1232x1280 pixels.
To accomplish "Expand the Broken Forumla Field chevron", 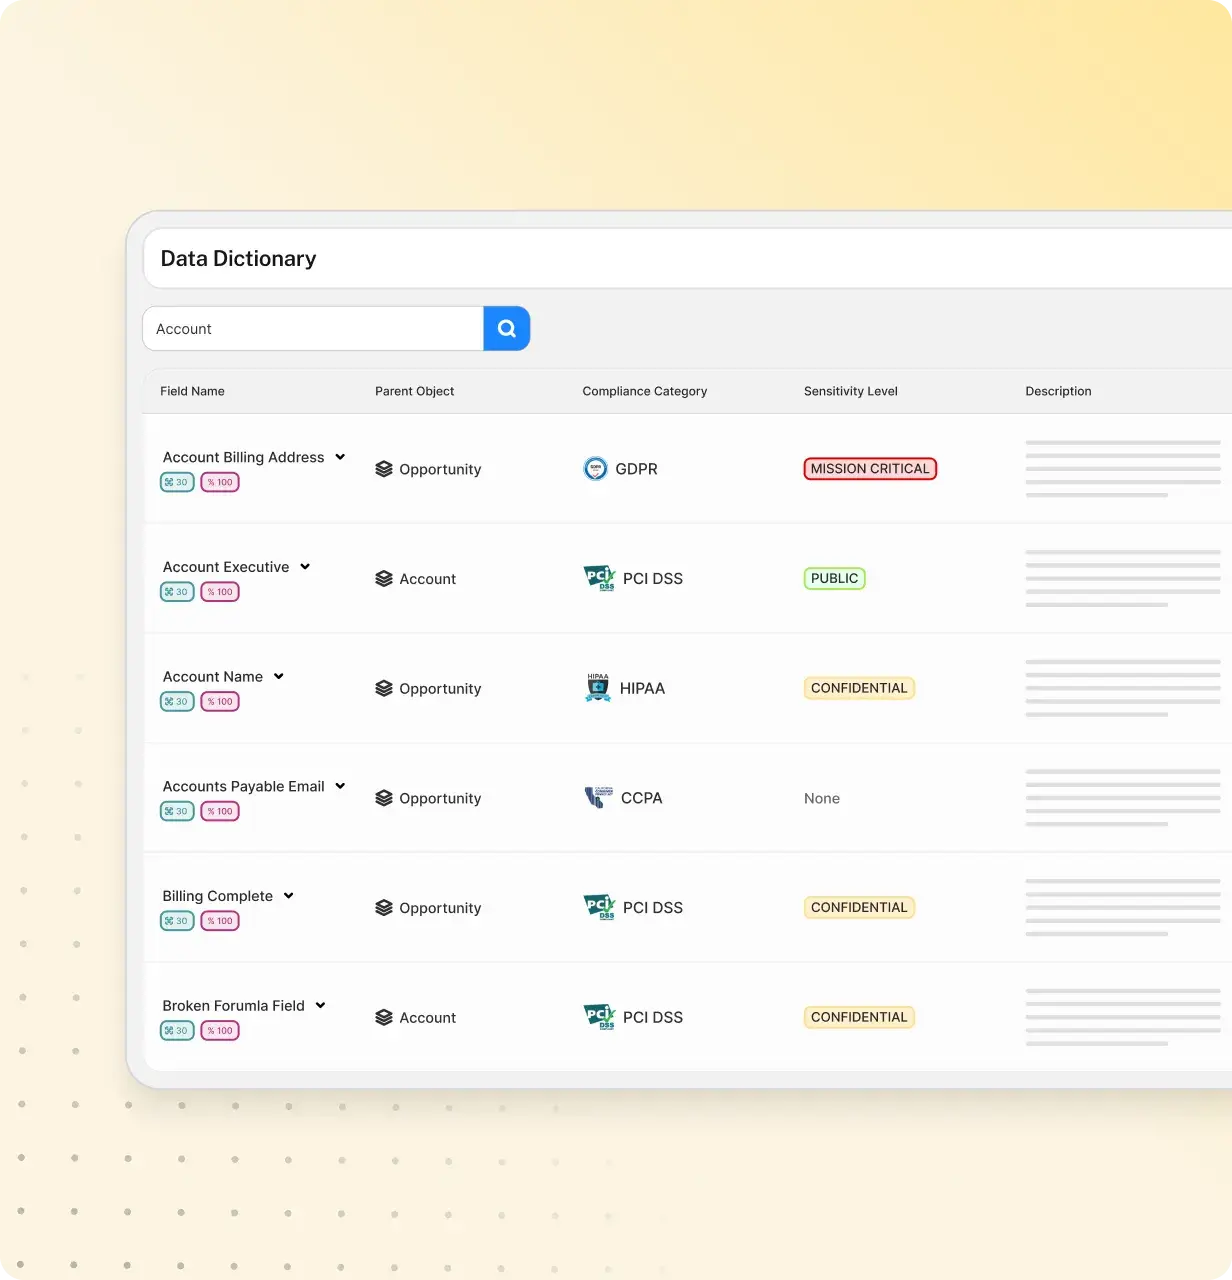I will [x=321, y=1006].
